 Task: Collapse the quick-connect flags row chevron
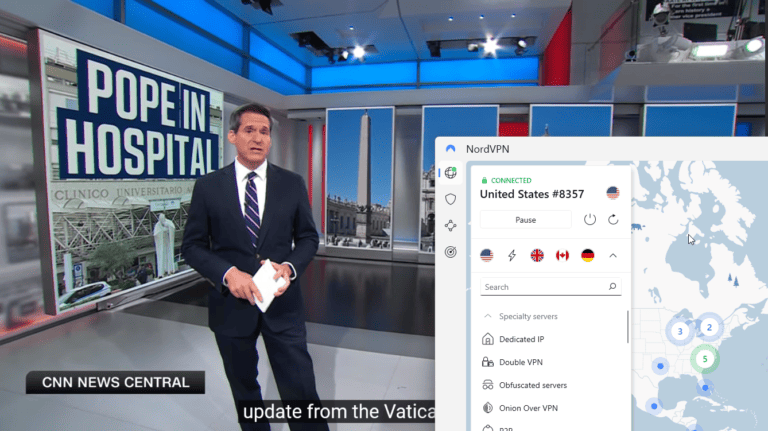coord(613,255)
